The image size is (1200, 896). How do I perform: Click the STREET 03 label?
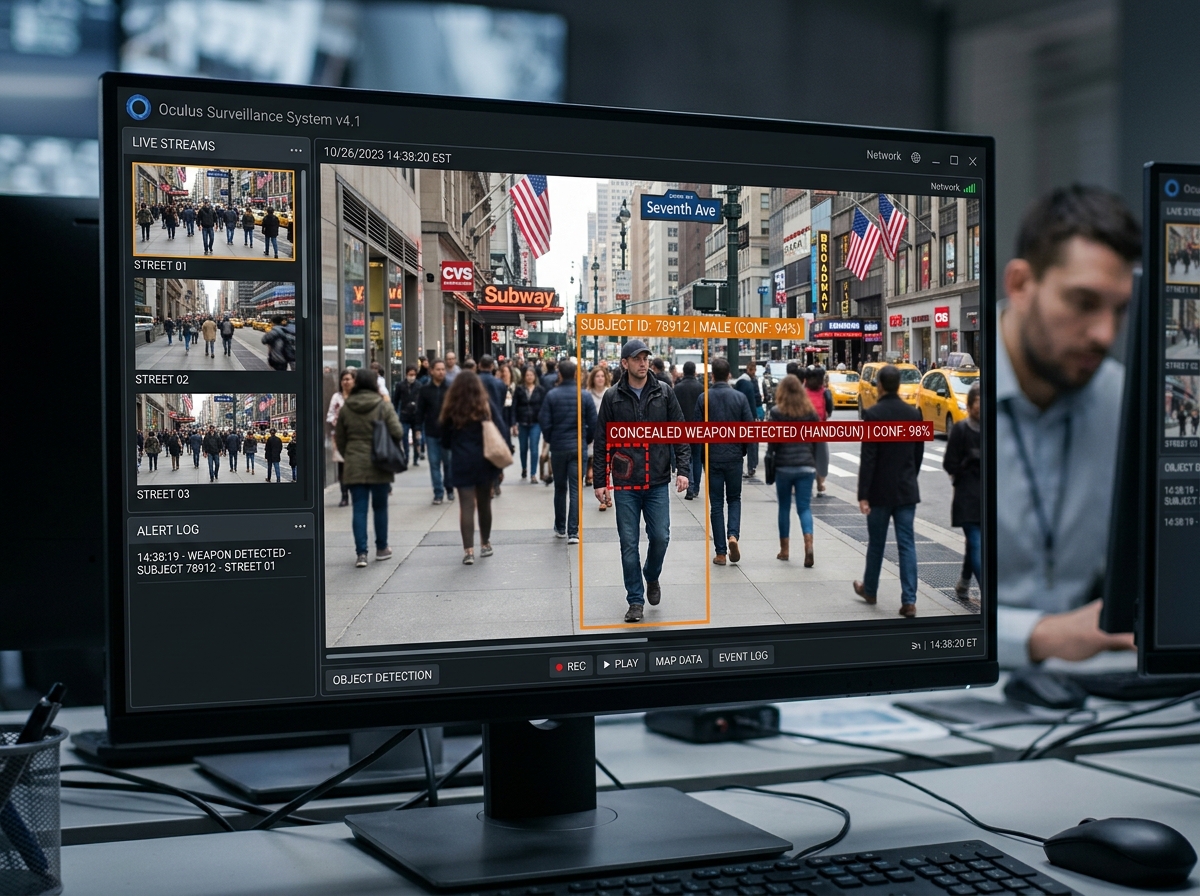click(163, 494)
